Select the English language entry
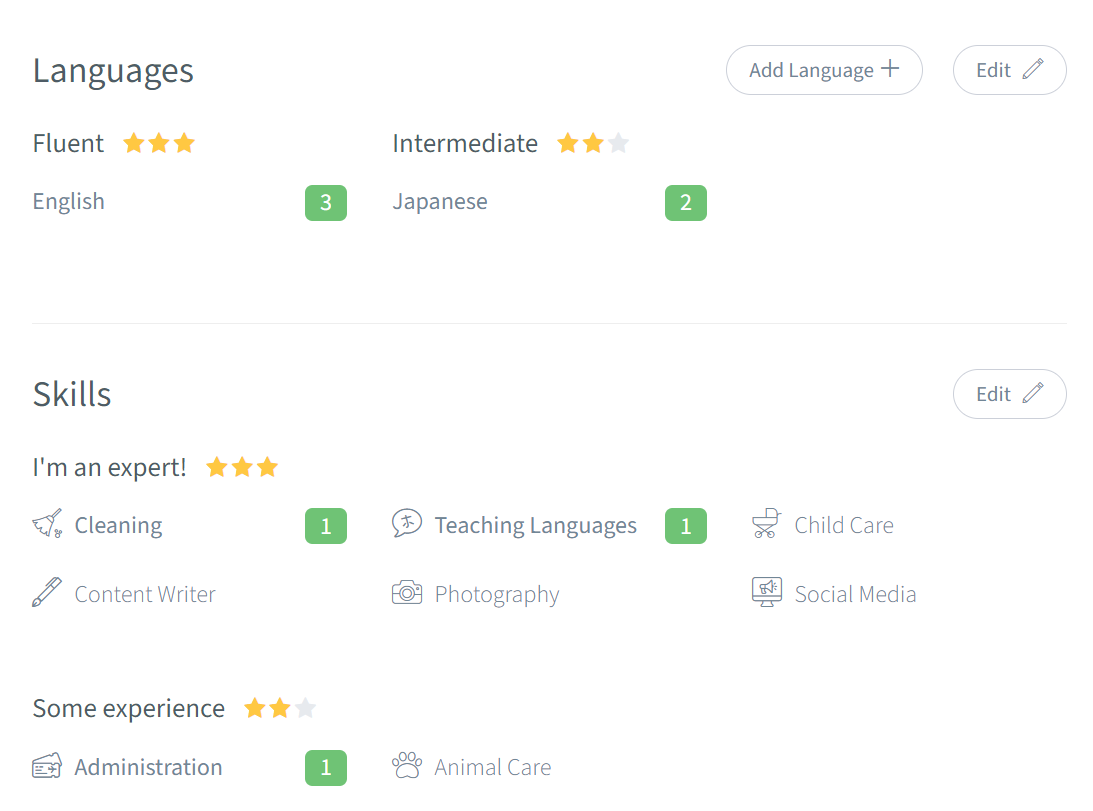The width and height of the screenshot is (1093, 811). click(x=69, y=202)
